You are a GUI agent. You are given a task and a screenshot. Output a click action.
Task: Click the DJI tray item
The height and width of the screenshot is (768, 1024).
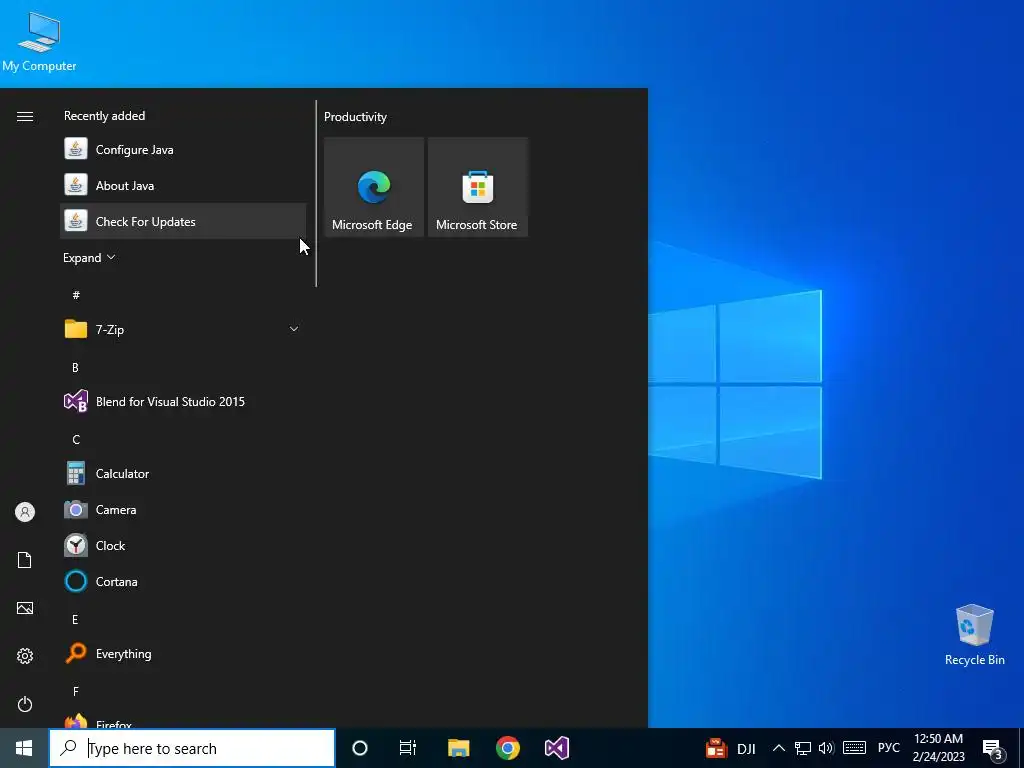746,748
